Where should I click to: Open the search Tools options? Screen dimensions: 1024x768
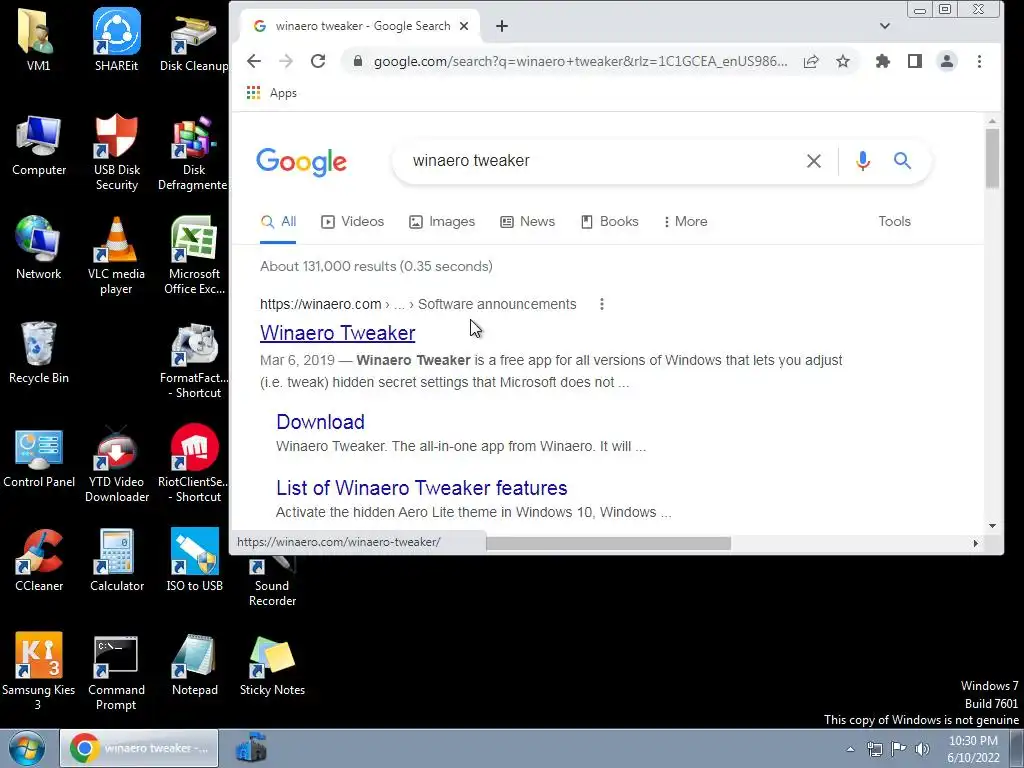point(894,221)
